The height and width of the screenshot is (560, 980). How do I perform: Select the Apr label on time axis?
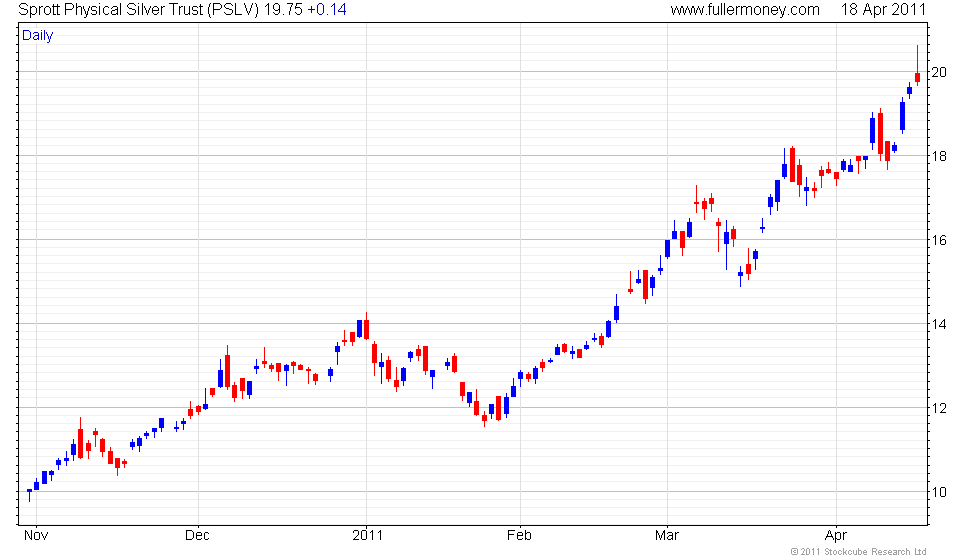tap(836, 535)
